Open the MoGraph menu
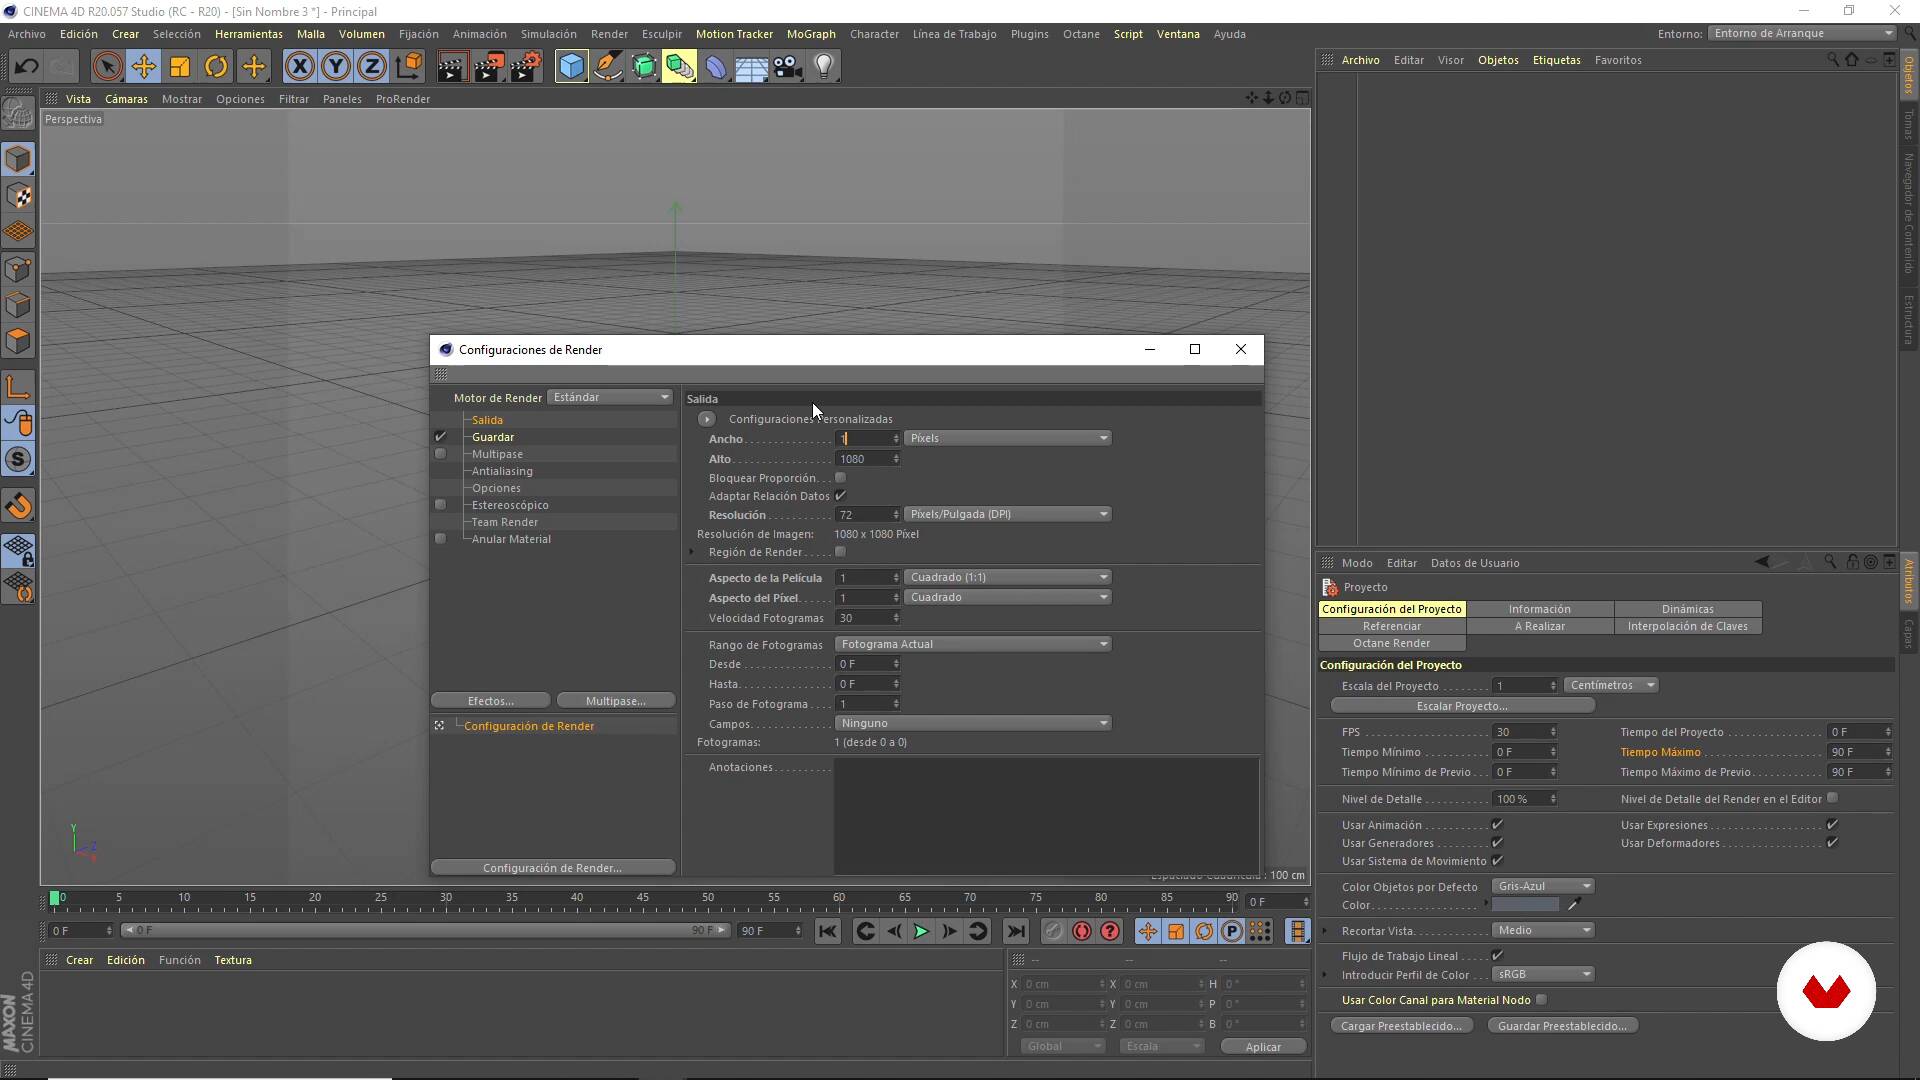The width and height of the screenshot is (1920, 1080). [810, 34]
